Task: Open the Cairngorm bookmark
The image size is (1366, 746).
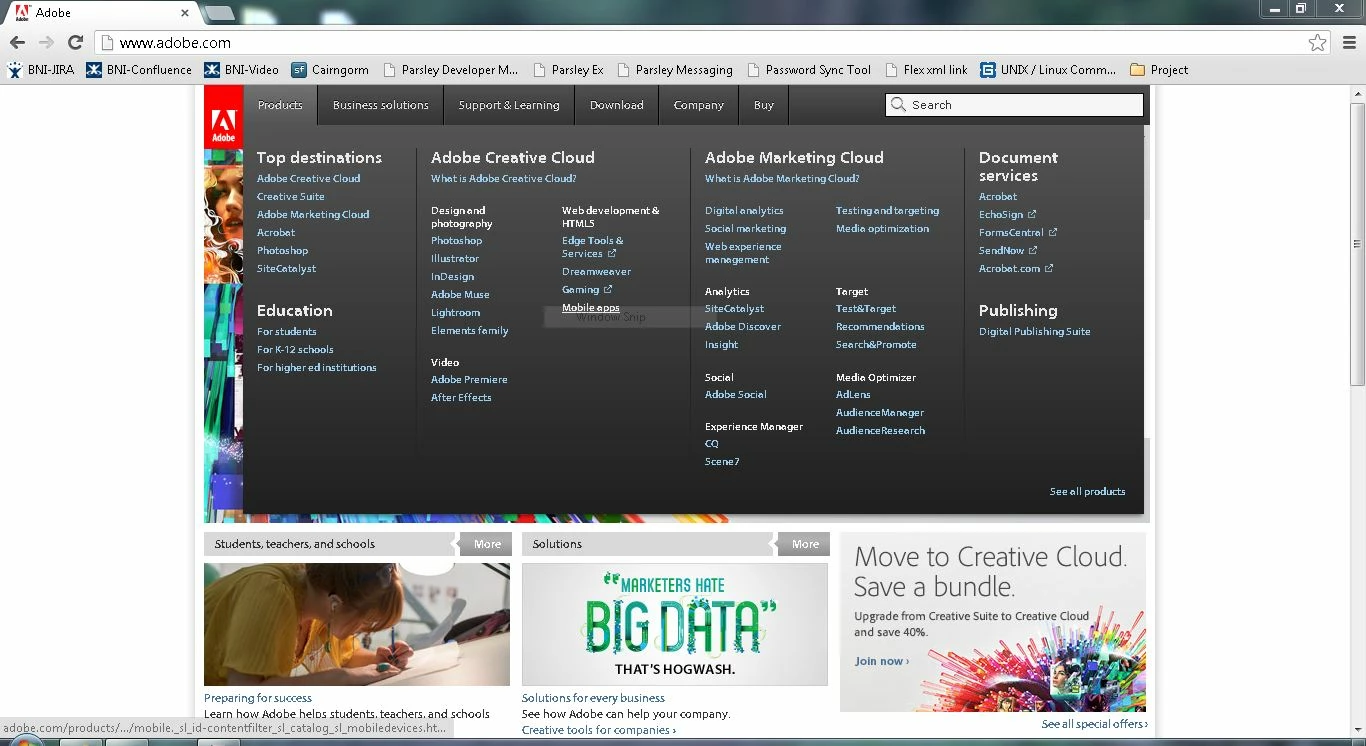Action: pos(330,70)
